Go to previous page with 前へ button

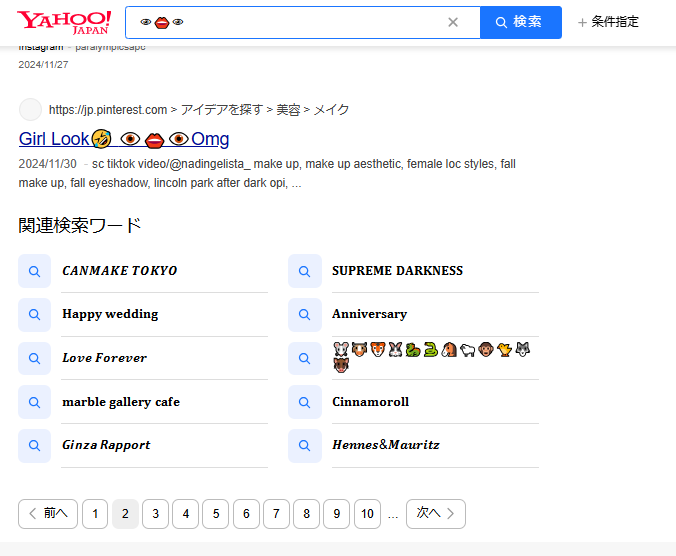(x=48, y=514)
